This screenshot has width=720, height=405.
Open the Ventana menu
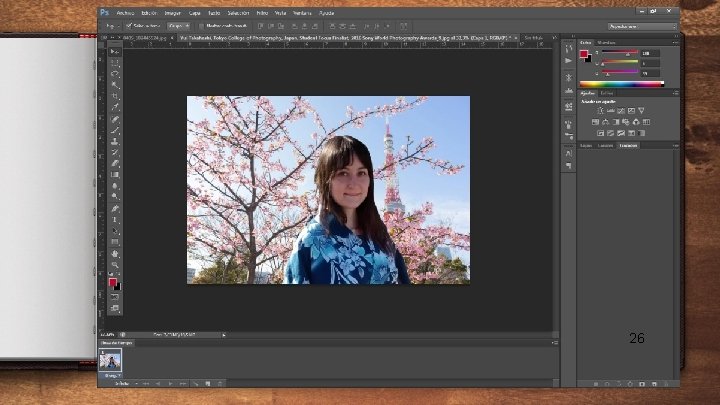[302, 13]
